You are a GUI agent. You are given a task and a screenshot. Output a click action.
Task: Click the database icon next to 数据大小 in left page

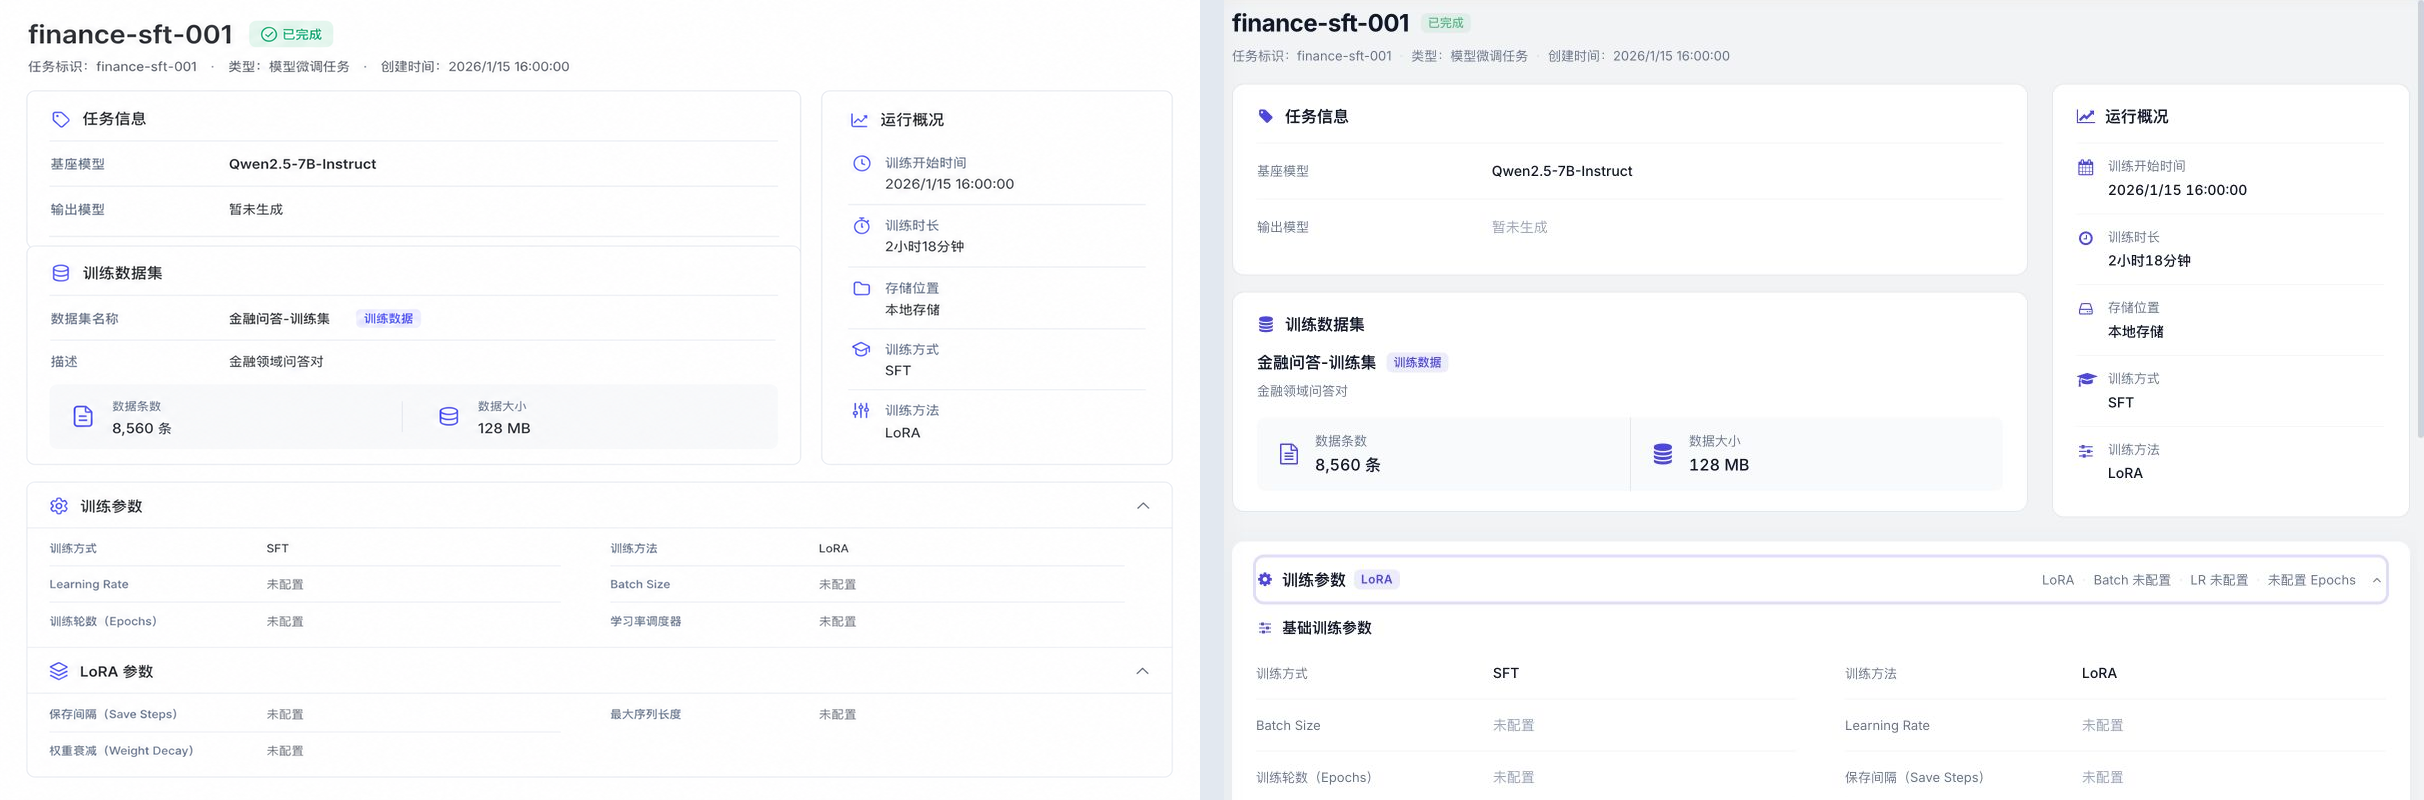449,417
